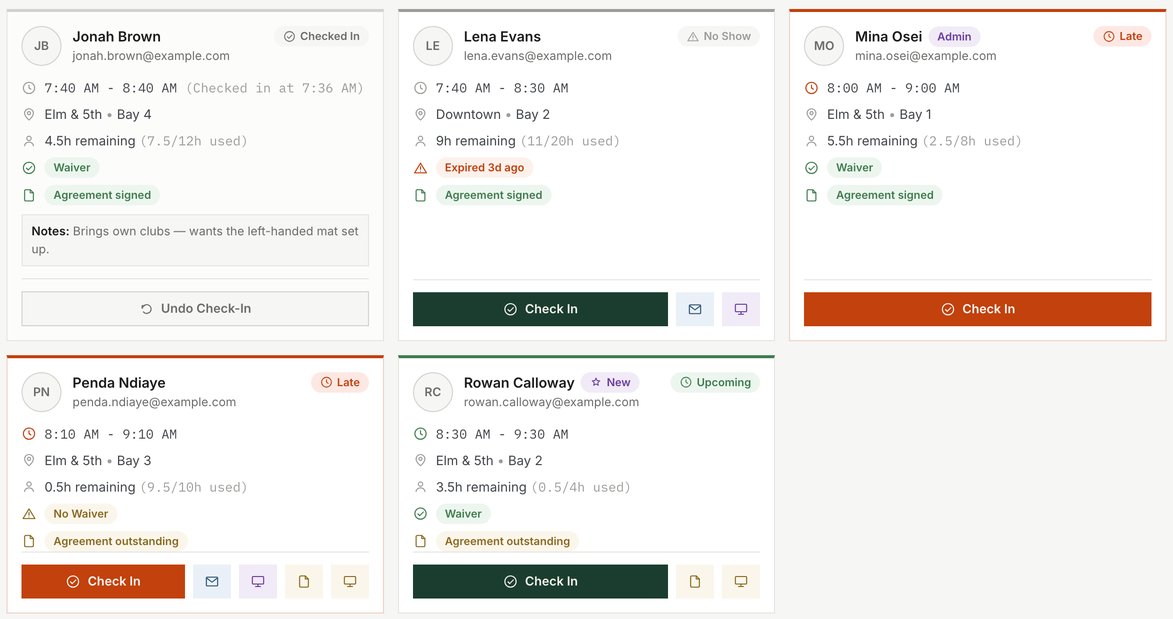Click the Upcoming badge on Rowan Calloway card

point(715,382)
